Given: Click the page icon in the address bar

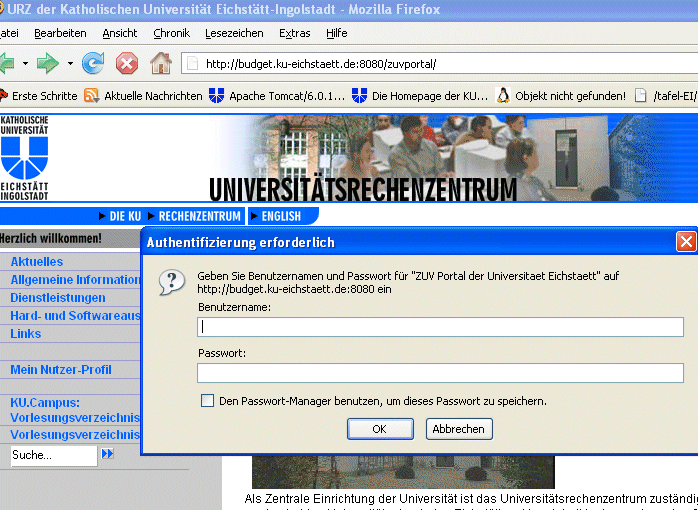Looking at the screenshot, I should pos(192,64).
